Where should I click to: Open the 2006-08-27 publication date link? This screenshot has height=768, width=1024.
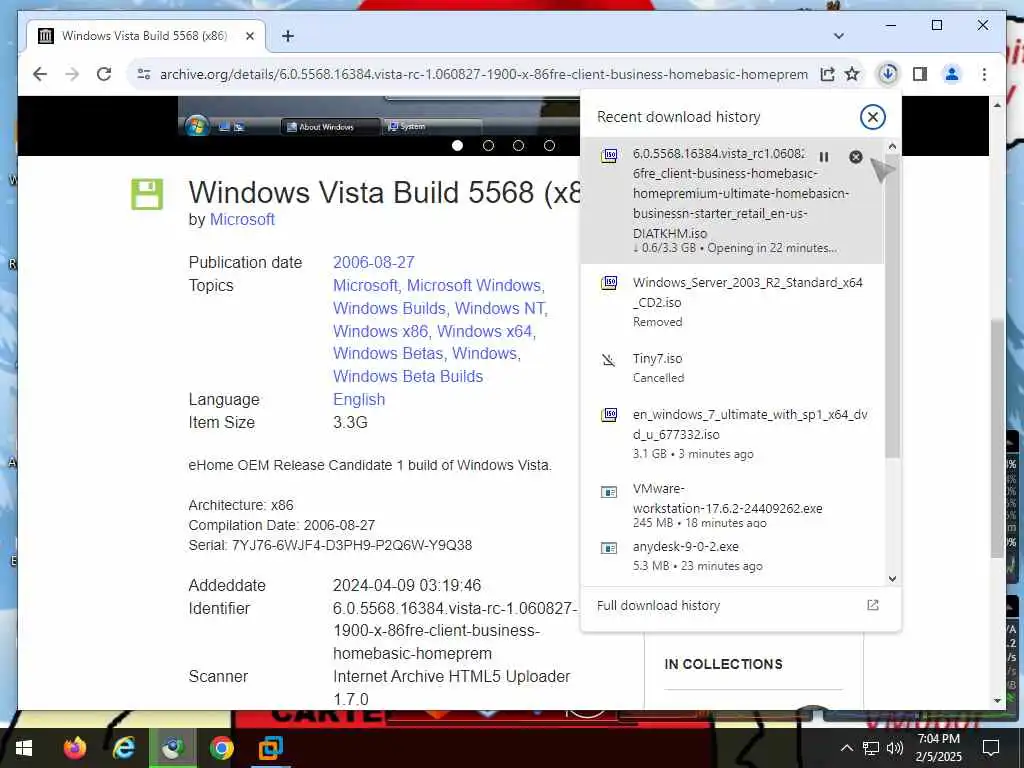[374, 263]
